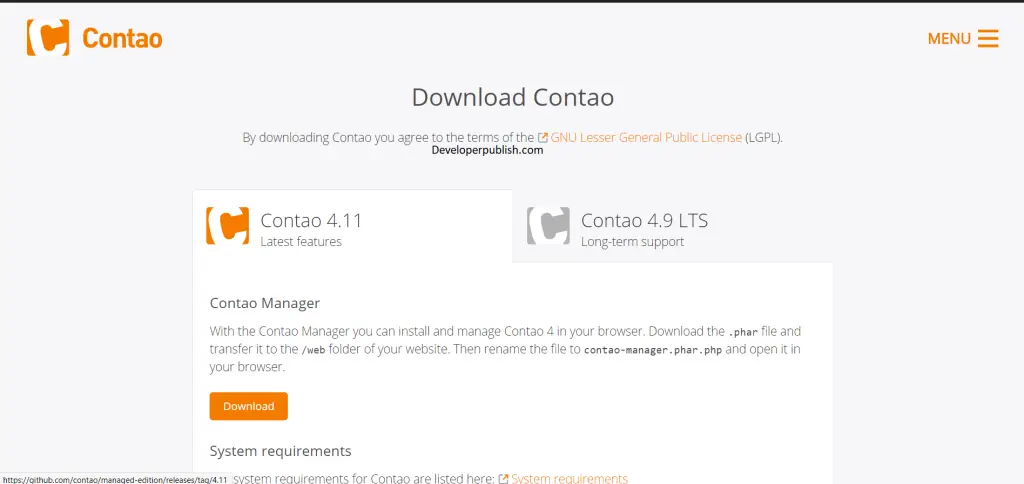Click the Developerpublish.com watermark text
The image size is (1024, 484).
(487, 150)
